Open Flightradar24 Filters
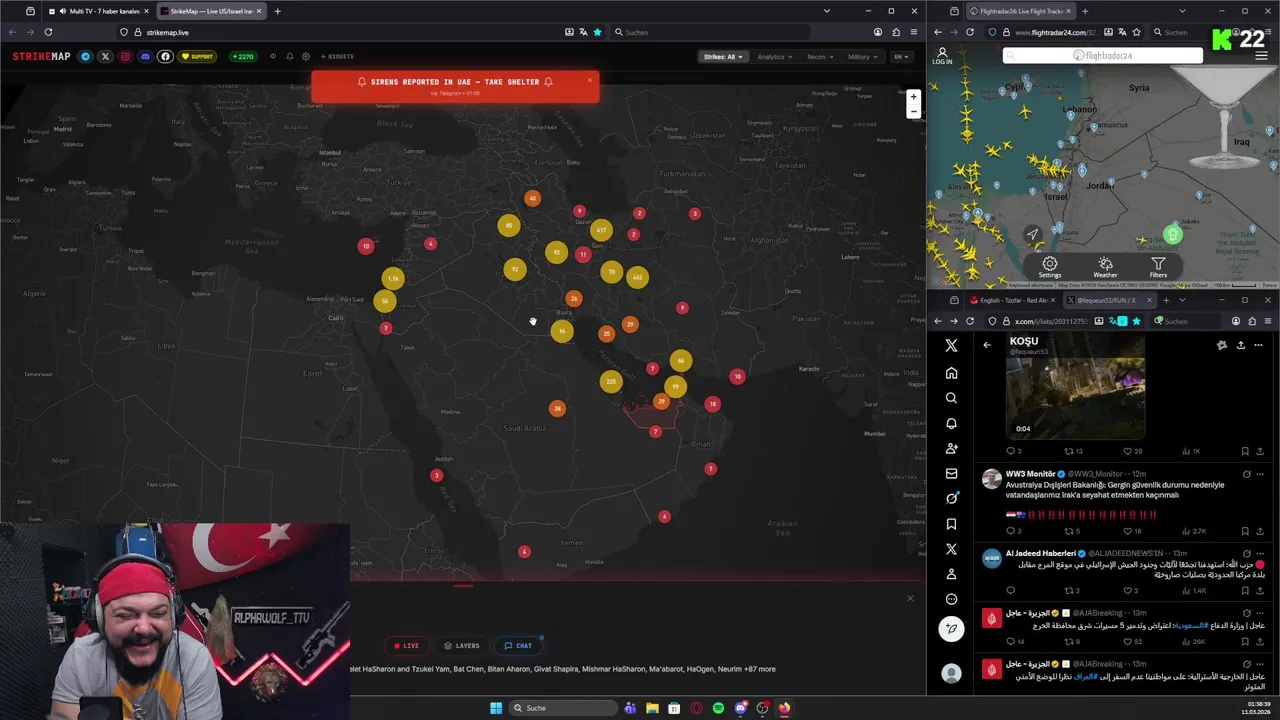 1158,267
